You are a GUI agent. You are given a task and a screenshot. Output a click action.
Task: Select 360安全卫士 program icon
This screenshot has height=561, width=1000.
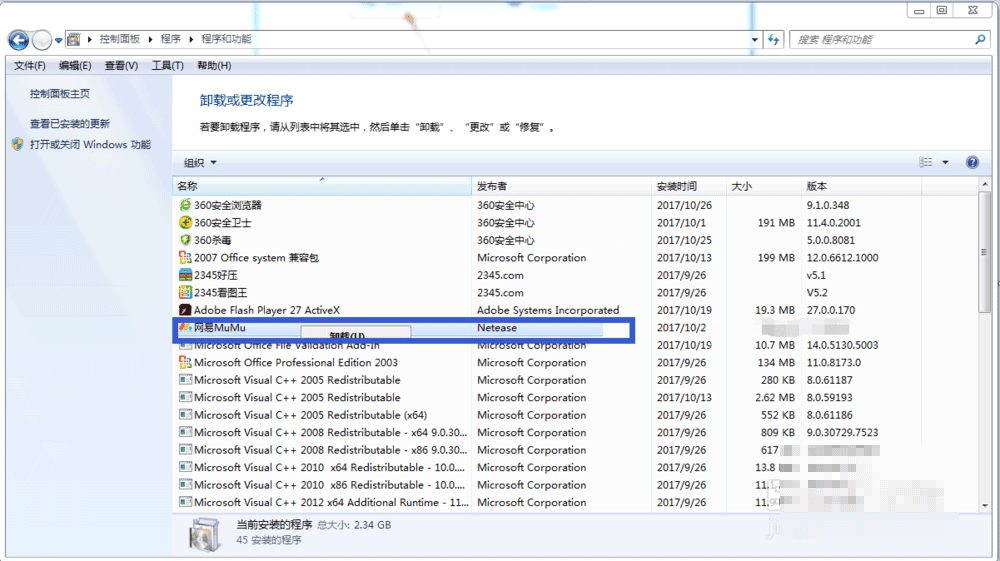(x=185, y=222)
